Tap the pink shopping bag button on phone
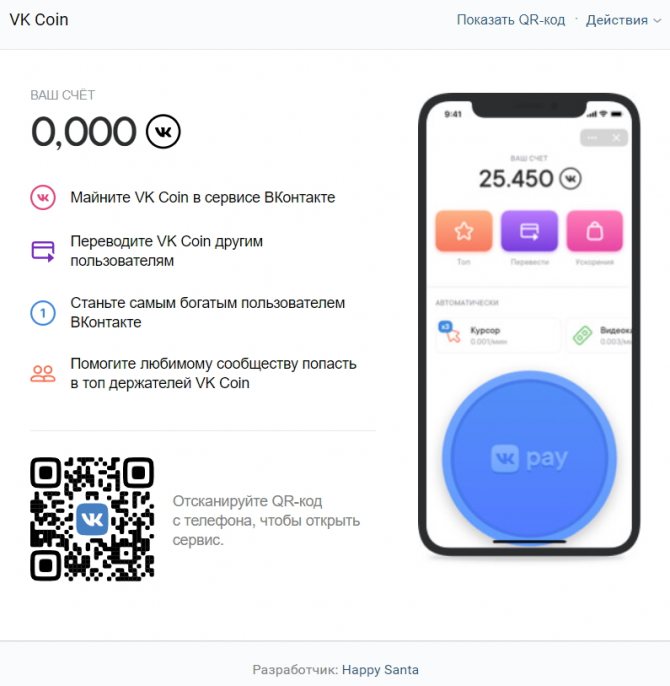This screenshot has height=686, width=670. point(595,231)
